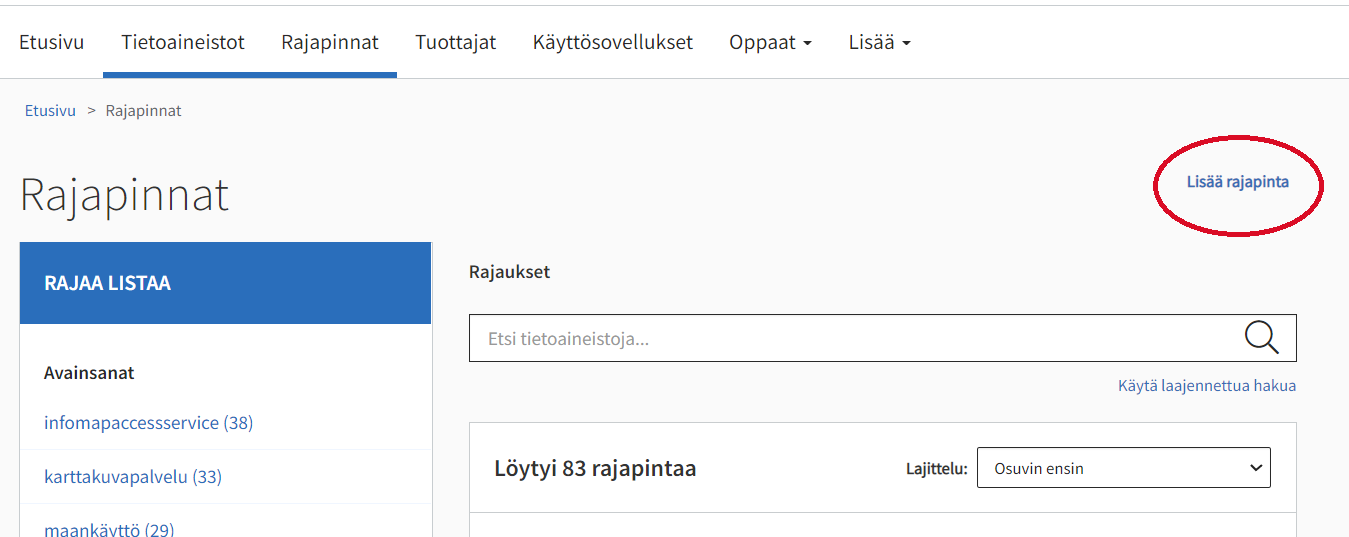Select the Rajapinnat navigation tab

[x=330, y=43]
